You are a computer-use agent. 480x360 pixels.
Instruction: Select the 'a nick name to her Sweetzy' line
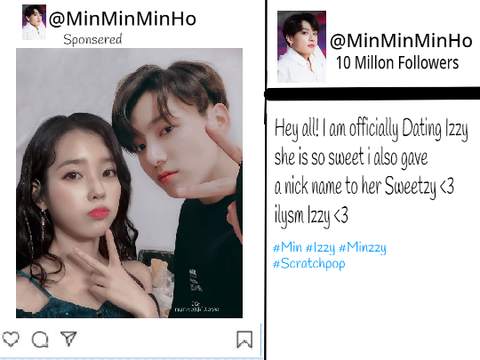pyautogui.click(x=355, y=186)
